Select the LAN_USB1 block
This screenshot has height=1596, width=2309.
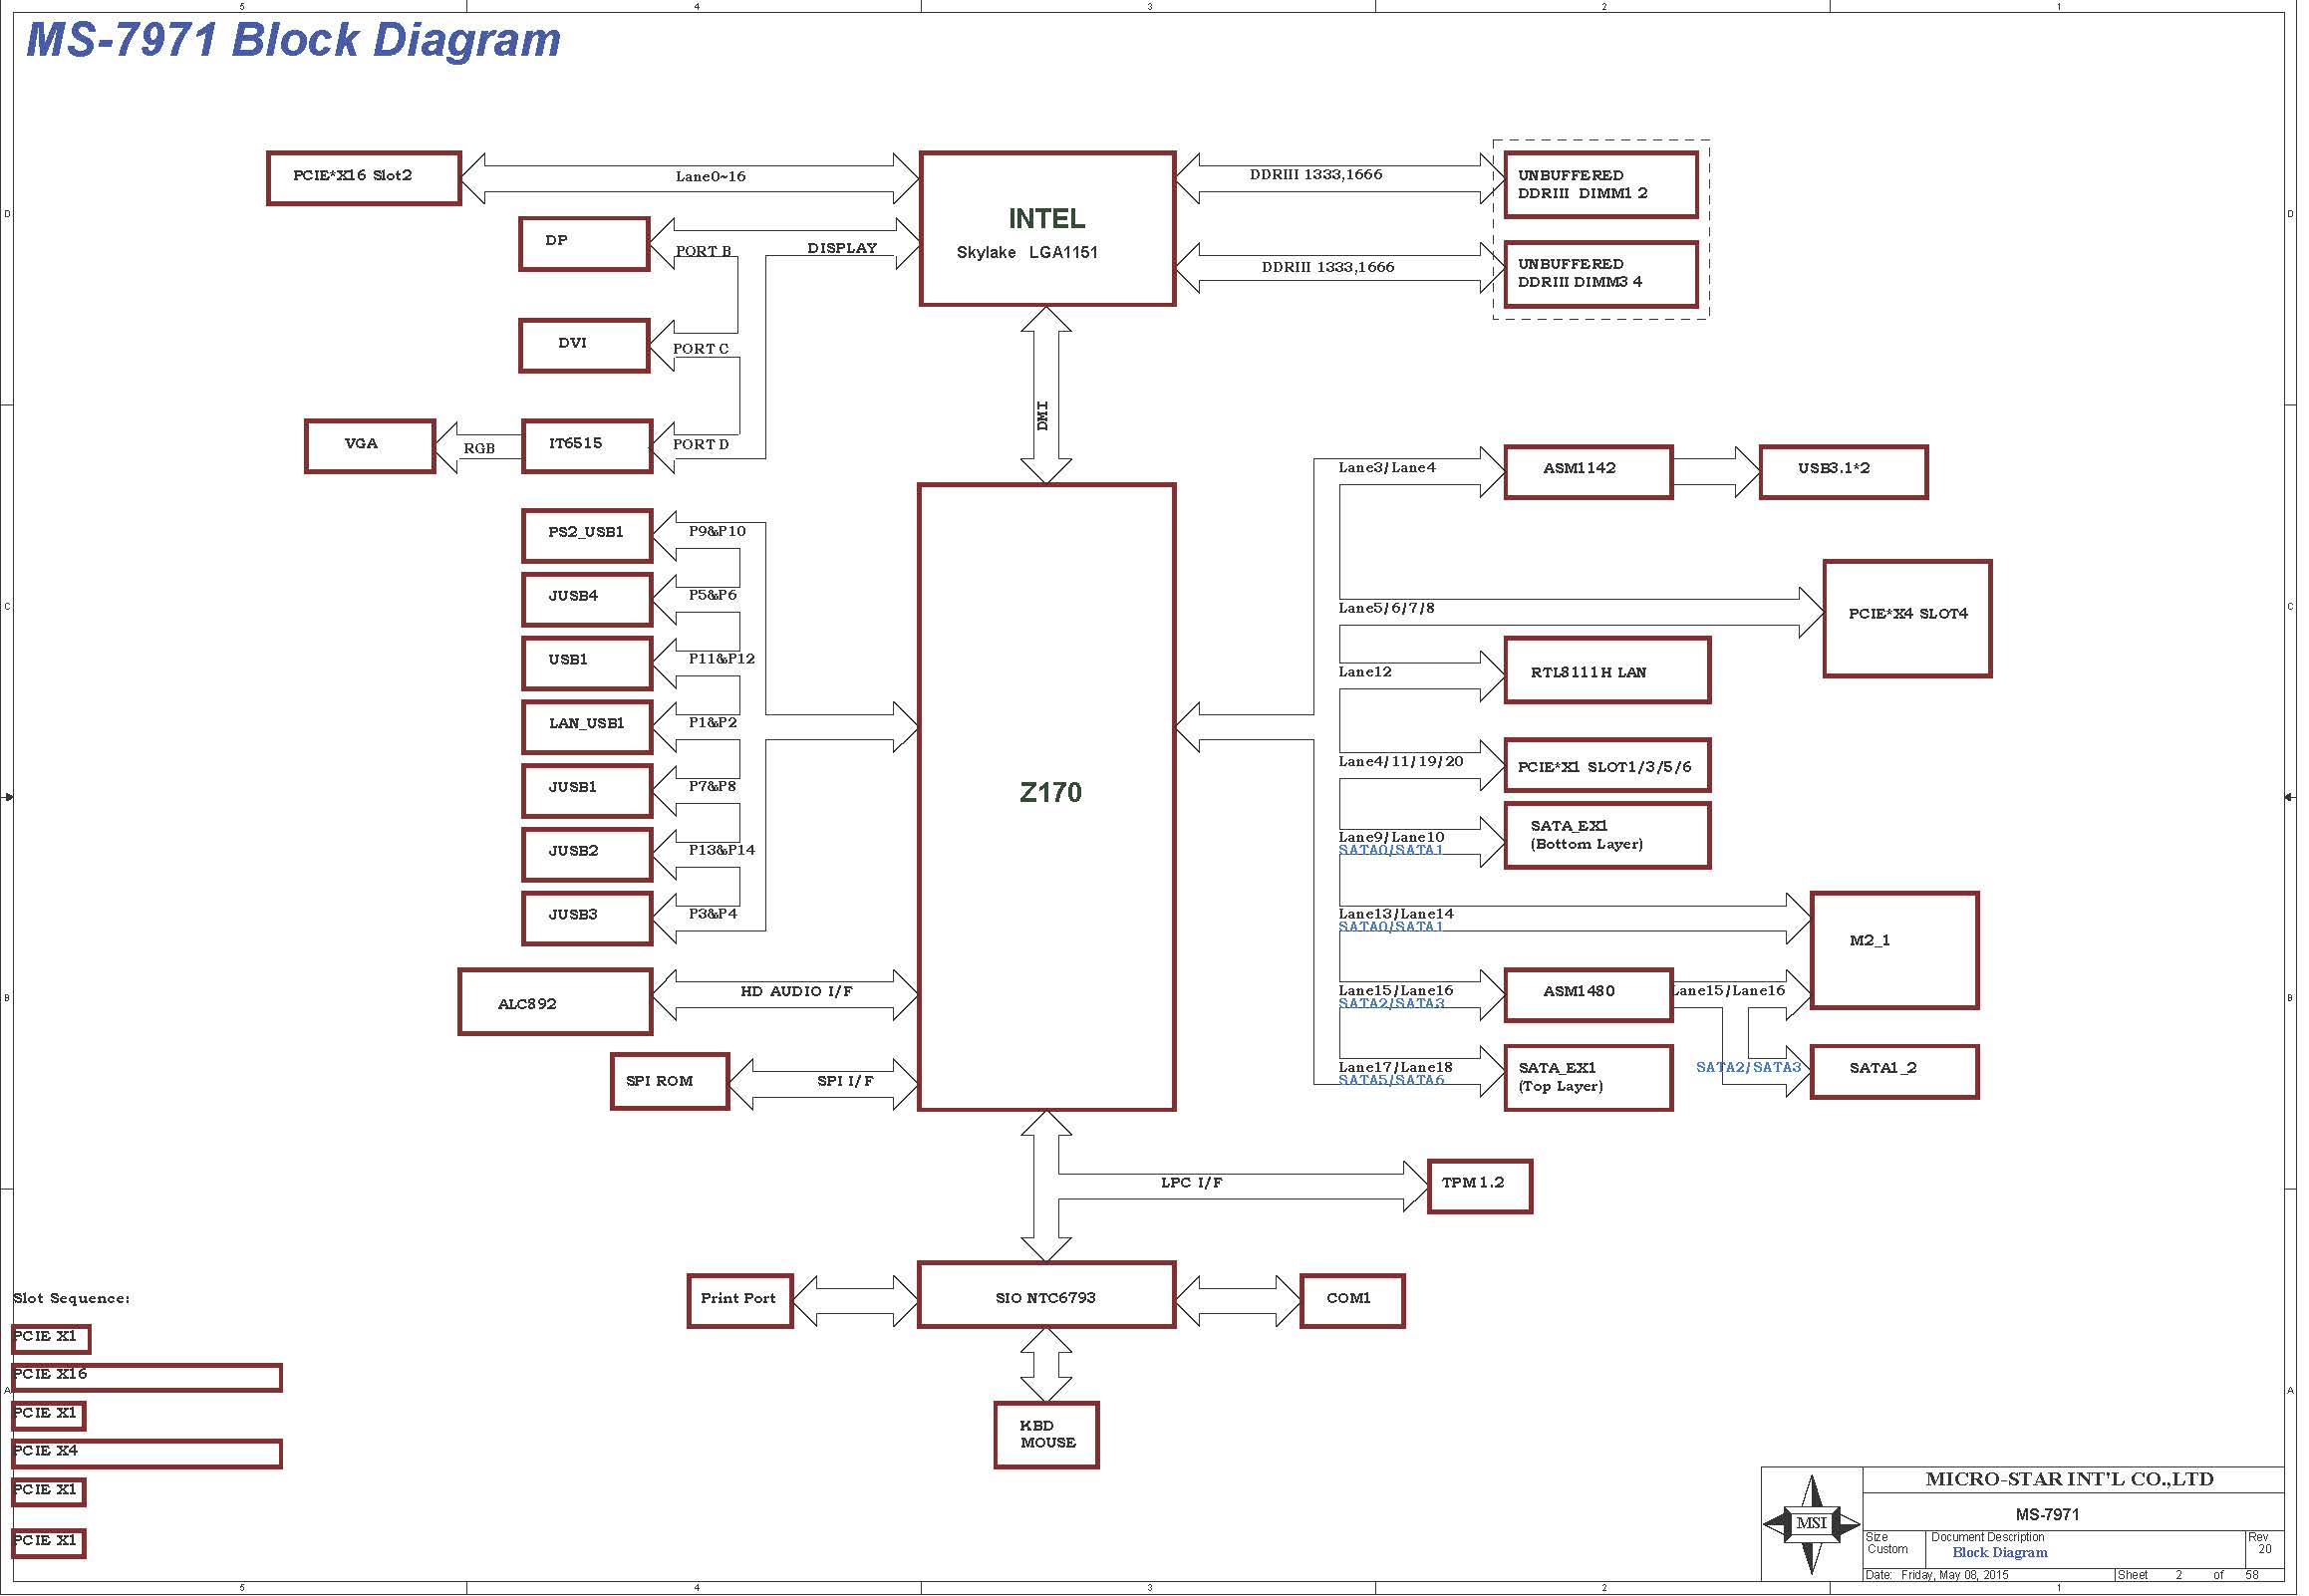(588, 729)
